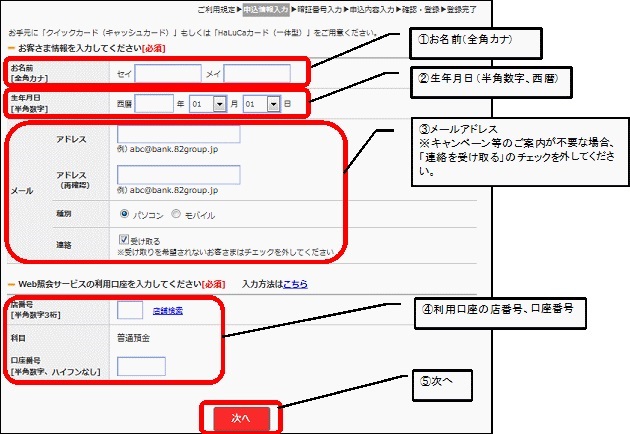630x434 pixels.
Task: Uncheck the 受け取る checkbox
Action: coord(123,240)
